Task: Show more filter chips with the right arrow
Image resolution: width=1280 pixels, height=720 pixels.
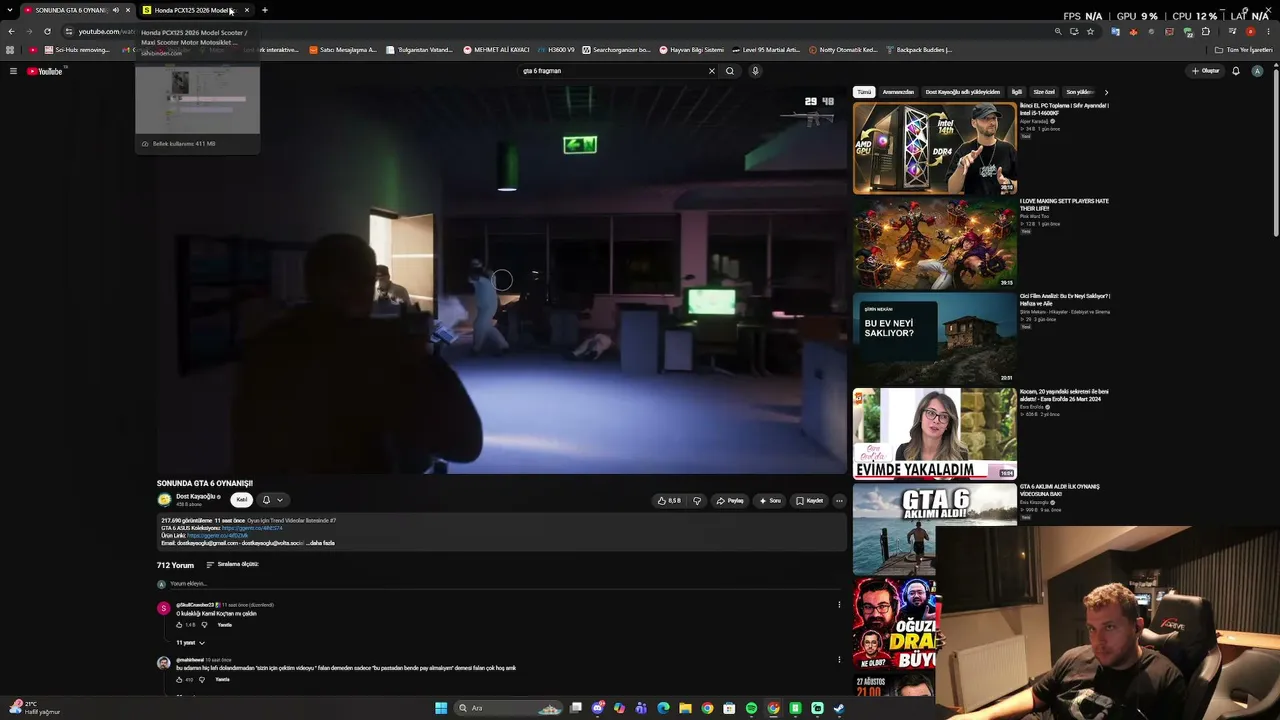Action: click(x=1106, y=92)
